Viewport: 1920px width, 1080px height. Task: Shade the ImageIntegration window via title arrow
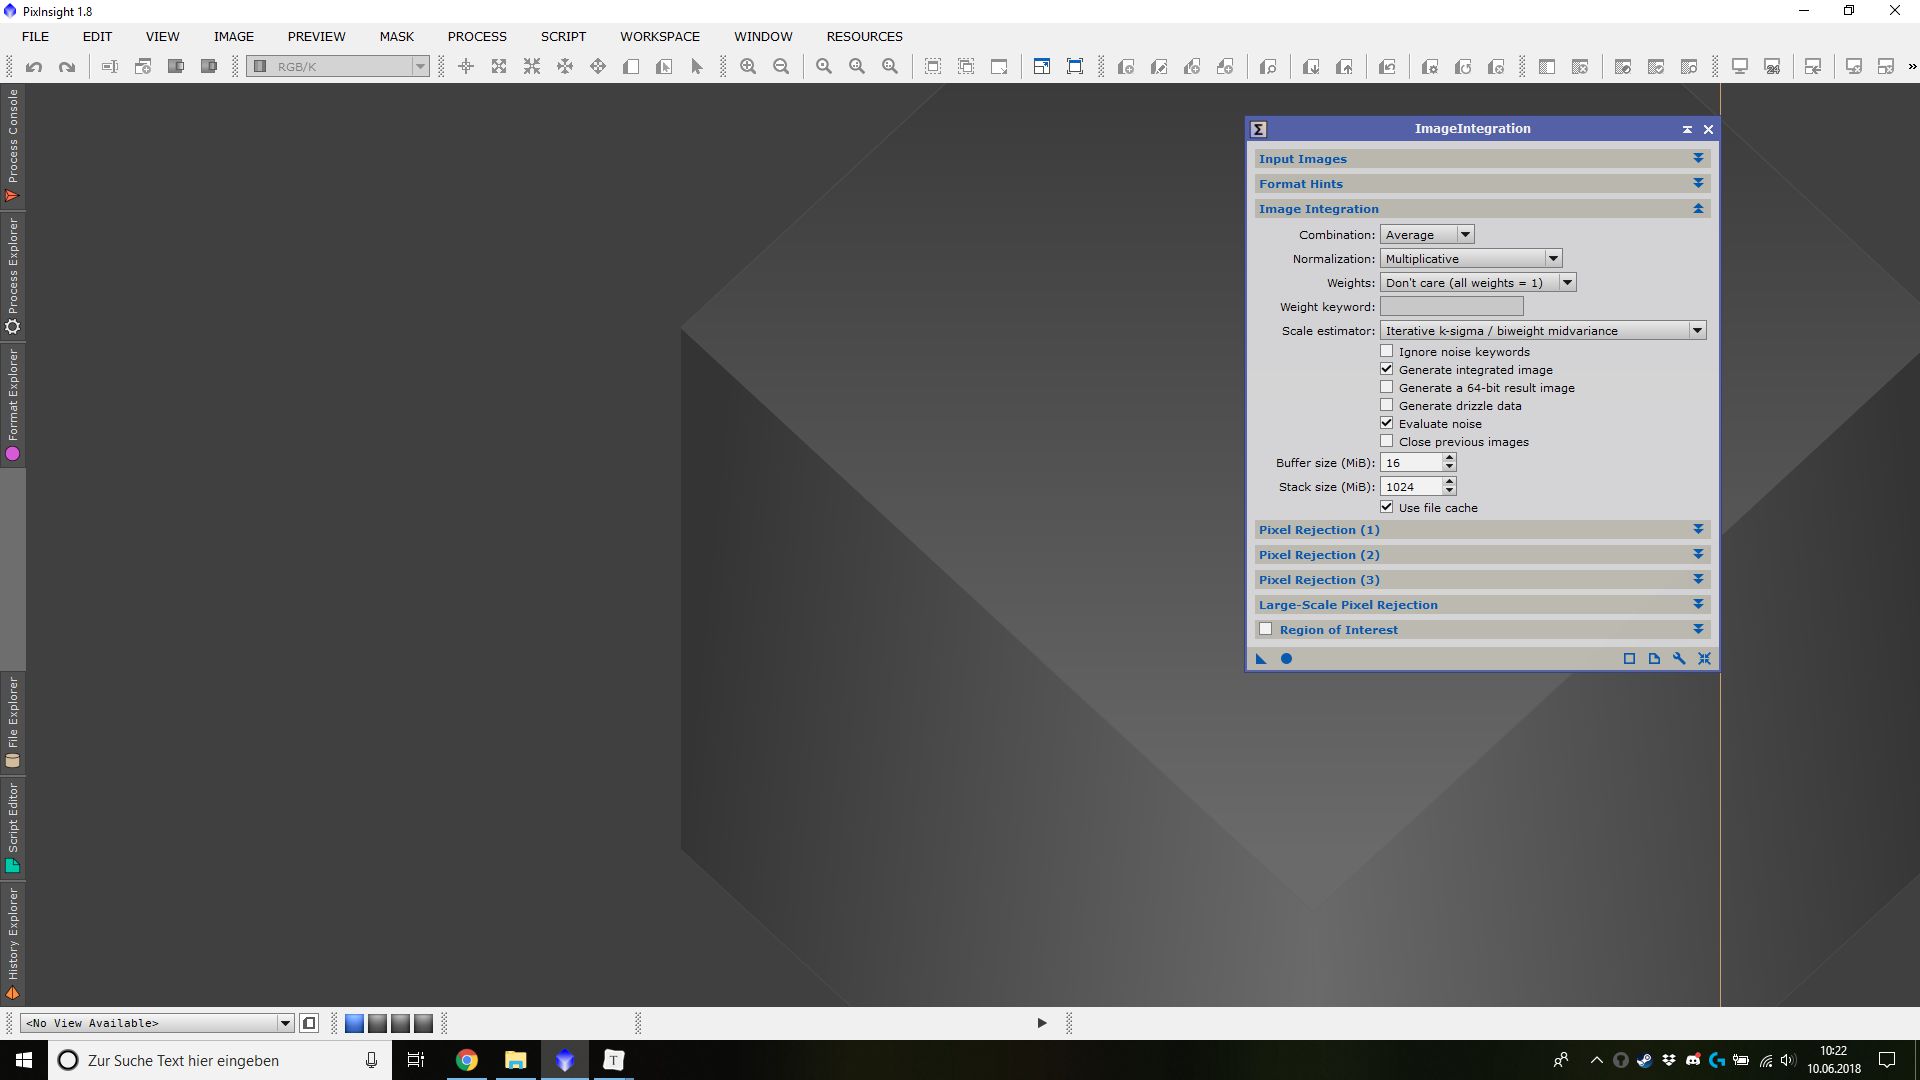[1687, 129]
